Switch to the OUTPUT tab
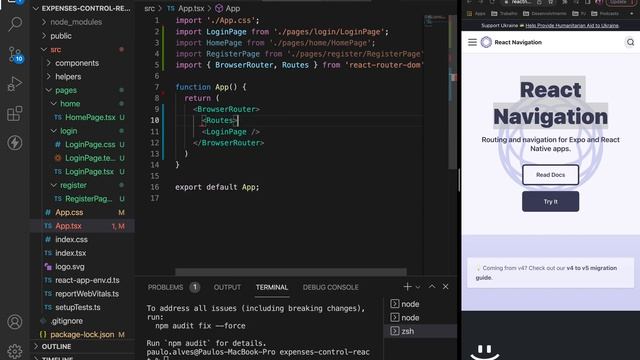Viewport: 640px width, 360px height. 227,287
